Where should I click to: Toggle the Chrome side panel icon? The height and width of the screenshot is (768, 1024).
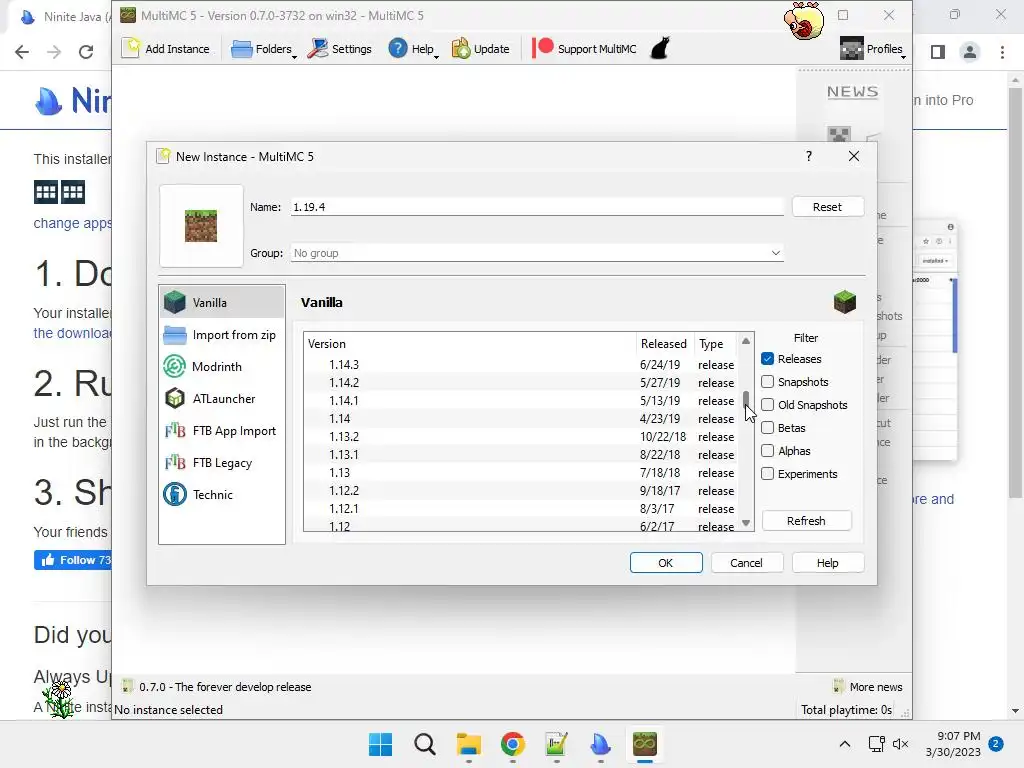[938, 52]
